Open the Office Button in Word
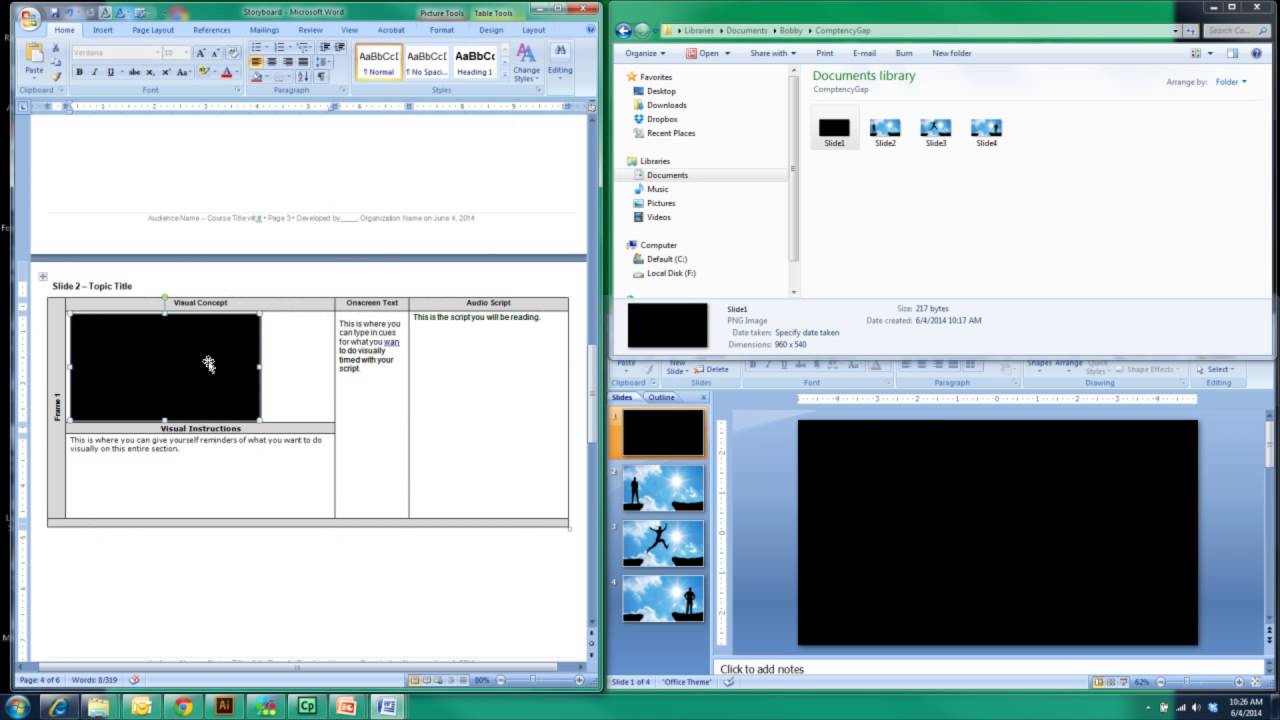Viewport: 1280px width, 720px height. coord(29,18)
